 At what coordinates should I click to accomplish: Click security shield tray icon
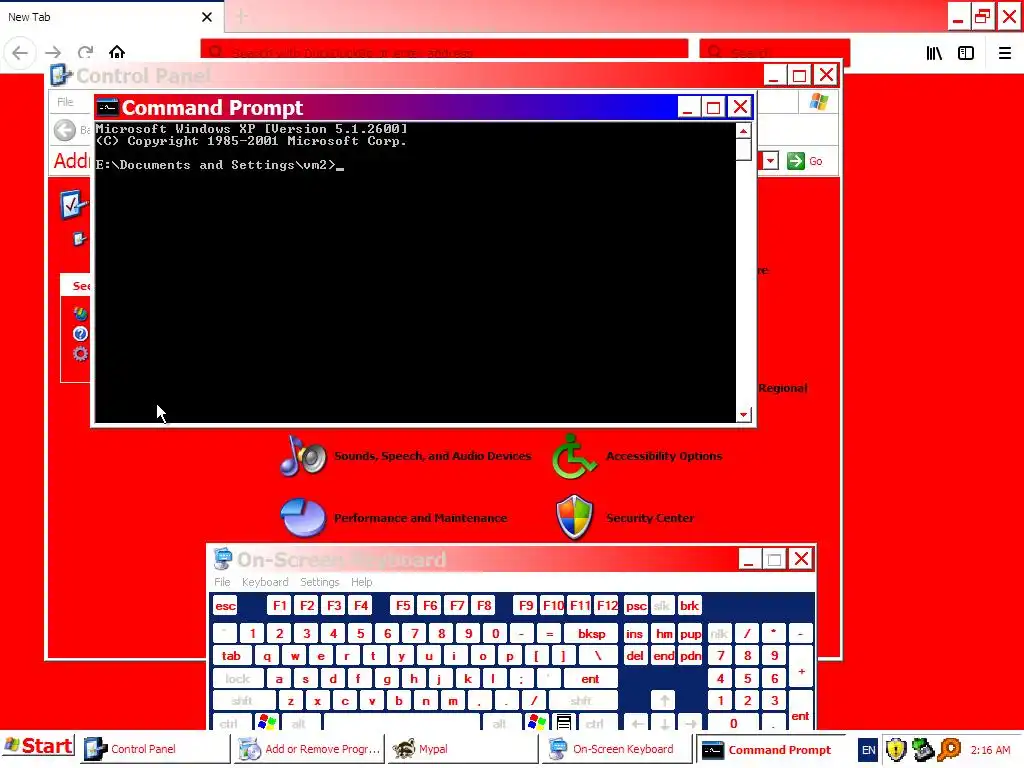pos(896,750)
